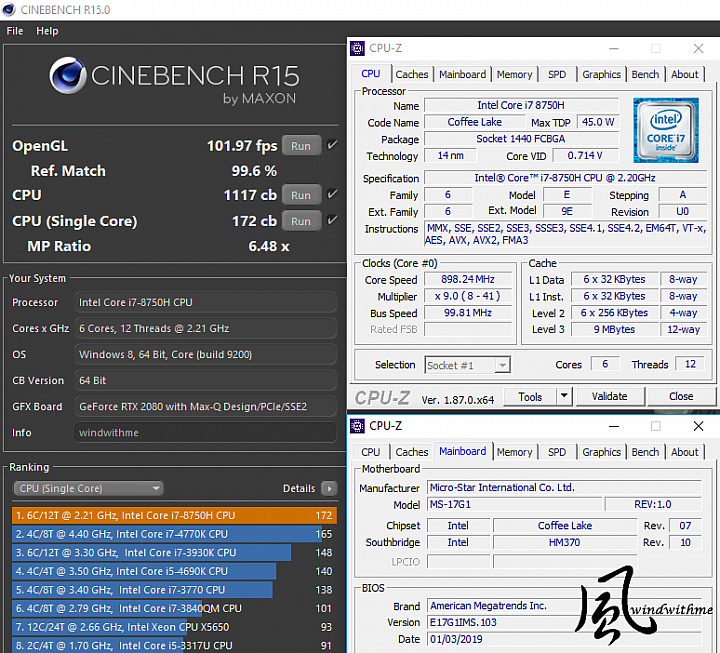Select ranking row 2 Intel Core i7-4770K

pyautogui.click(x=174, y=534)
